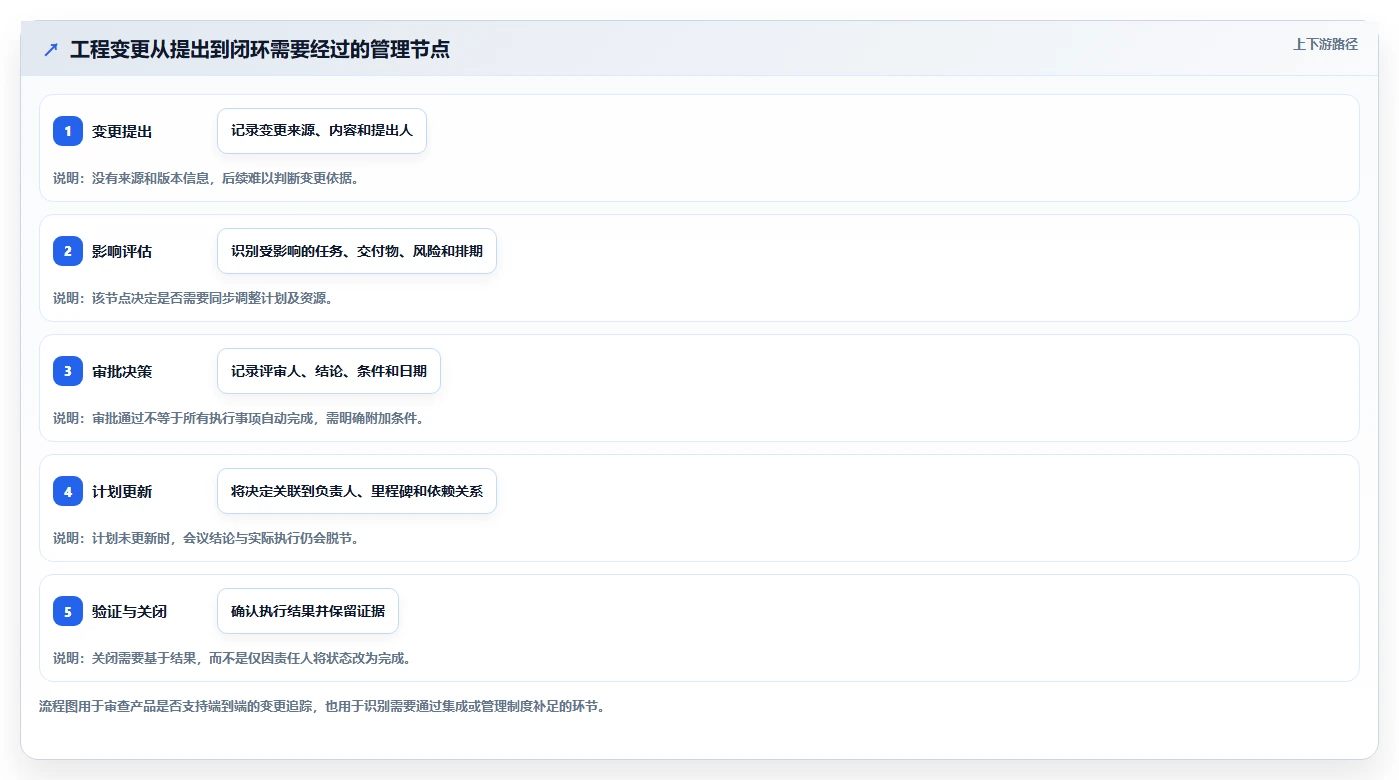
Task: Click the step 1 number badge
Action: [68, 131]
